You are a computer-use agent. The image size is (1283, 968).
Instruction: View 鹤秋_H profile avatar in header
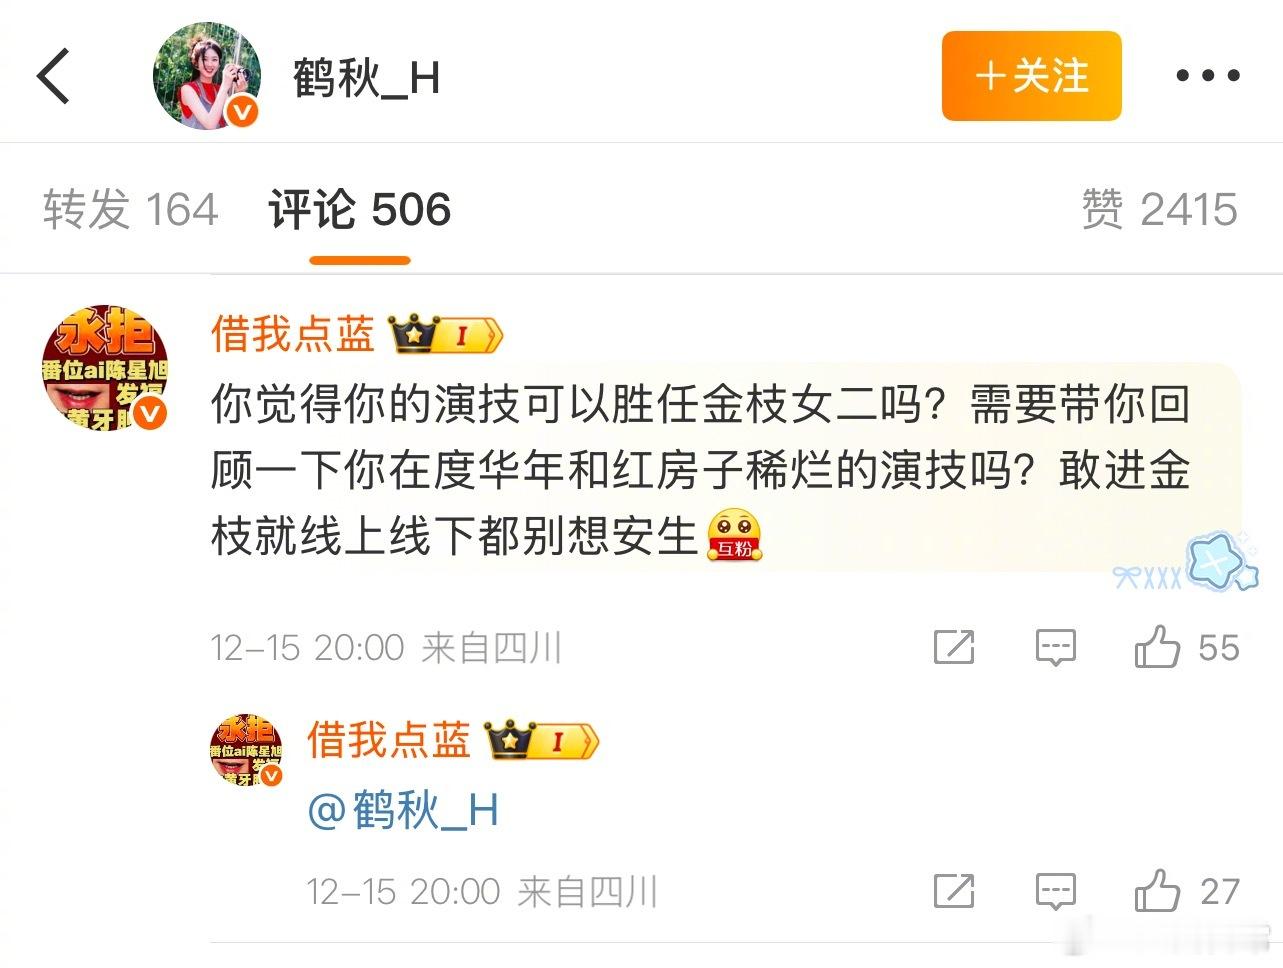207,76
